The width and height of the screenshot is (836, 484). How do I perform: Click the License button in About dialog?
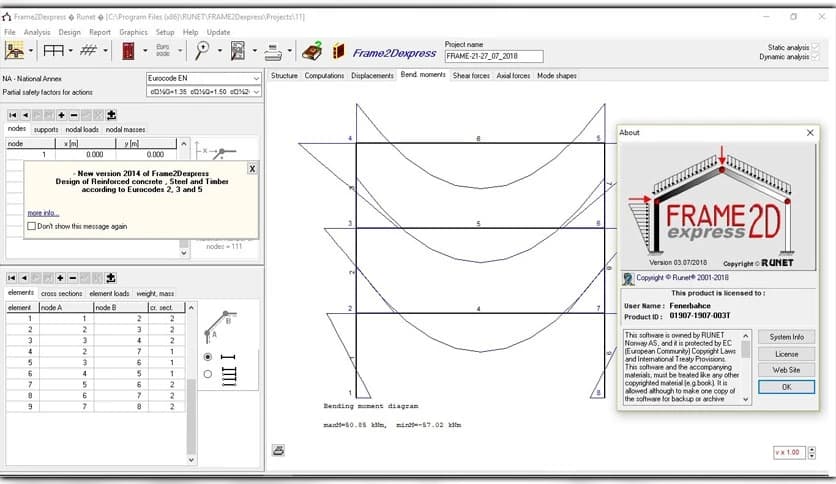(x=786, y=354)
